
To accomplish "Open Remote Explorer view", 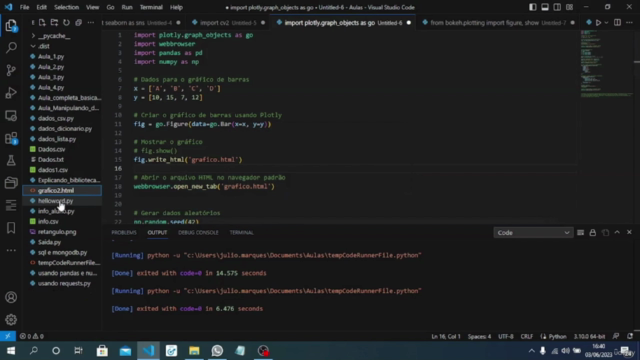I will pyautogui.click(x=11, y=116).
